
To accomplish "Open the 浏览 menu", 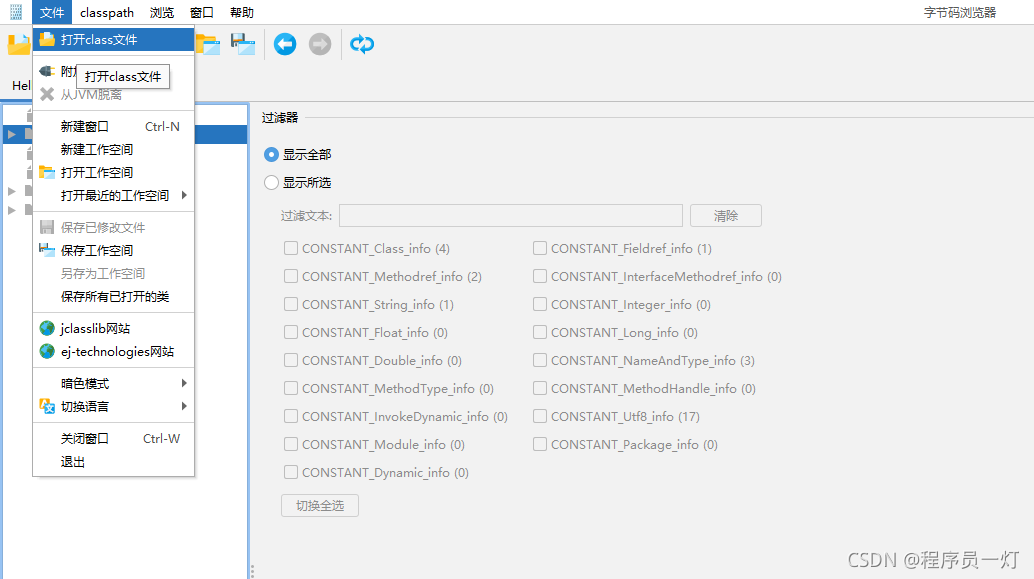I will 162,13.
